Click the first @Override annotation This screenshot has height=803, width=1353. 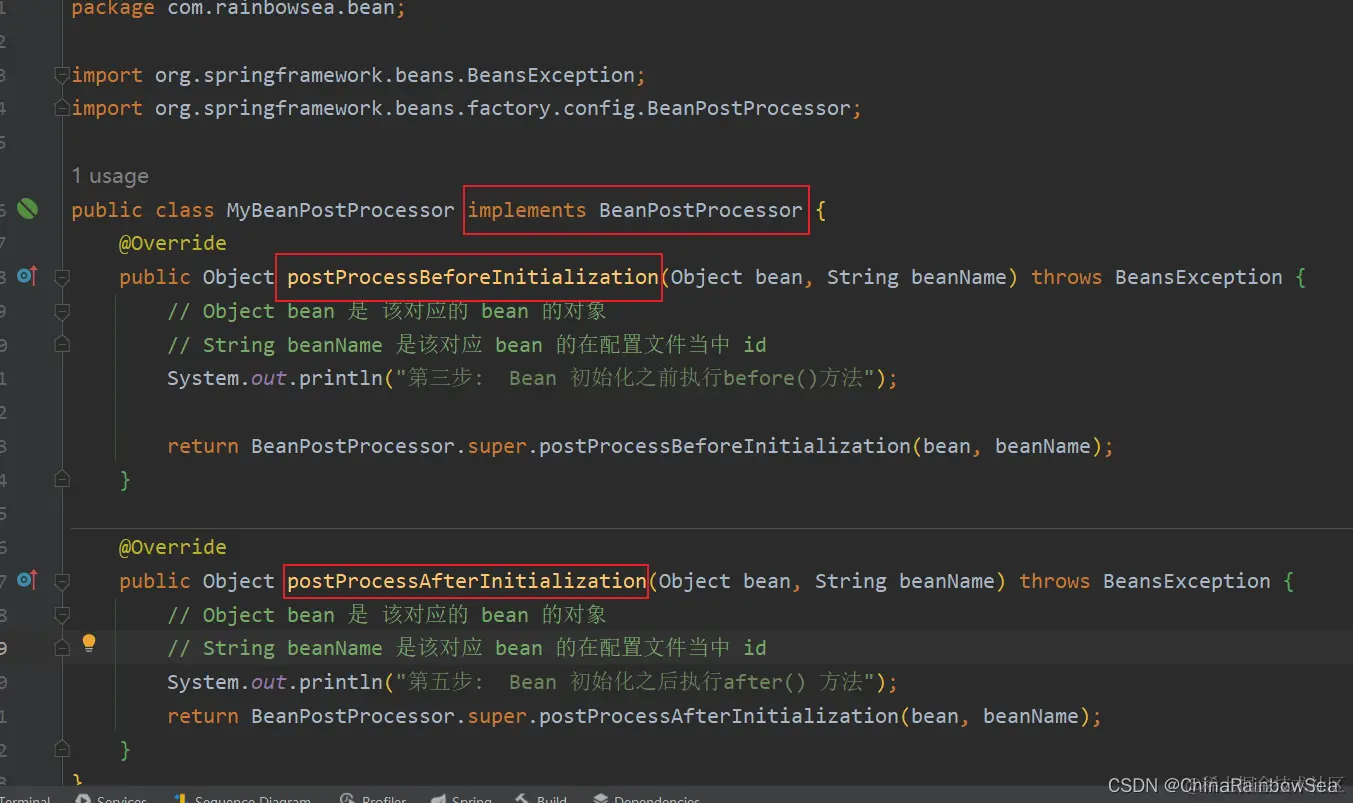click(173, 243)
